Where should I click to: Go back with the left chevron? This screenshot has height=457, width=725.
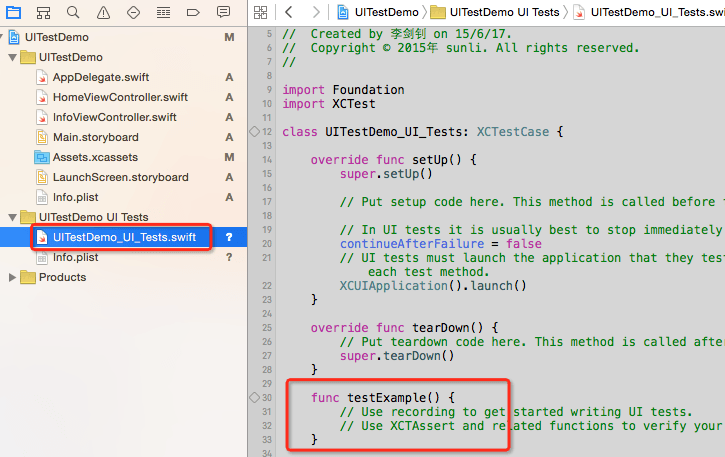(289, 12)
